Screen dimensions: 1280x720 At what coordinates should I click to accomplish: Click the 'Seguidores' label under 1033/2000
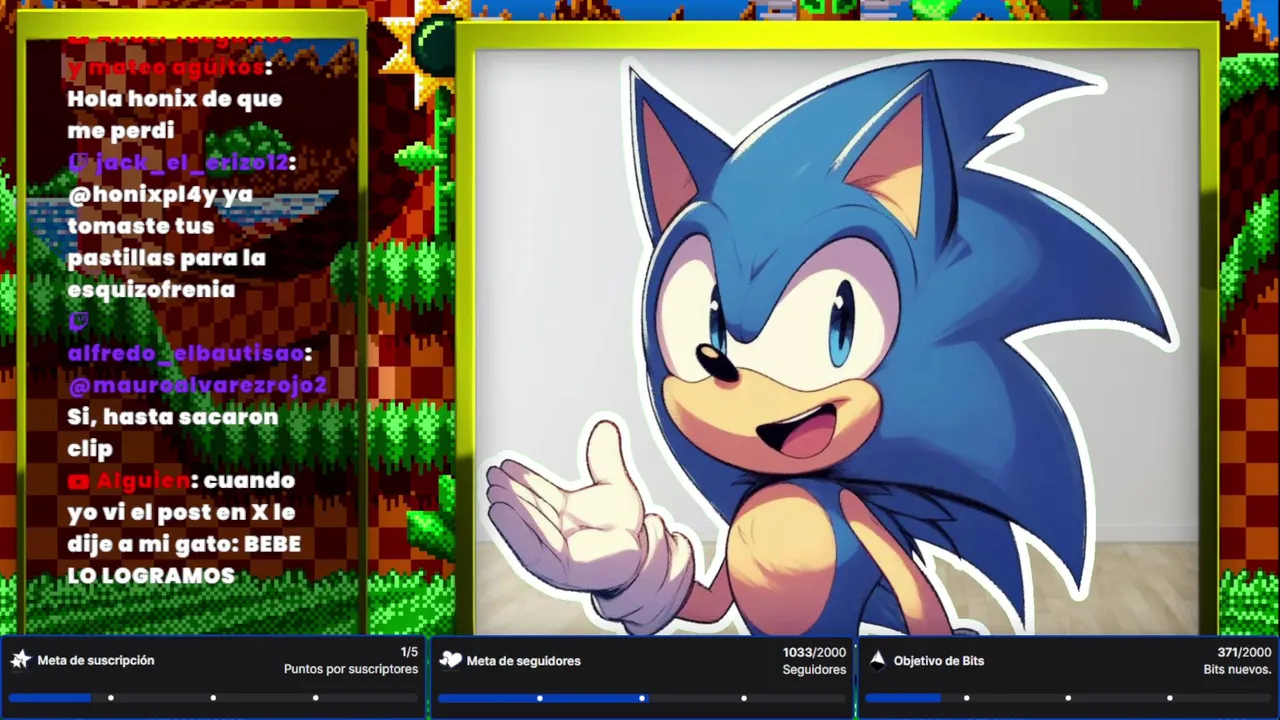click(x=814, y=669)
